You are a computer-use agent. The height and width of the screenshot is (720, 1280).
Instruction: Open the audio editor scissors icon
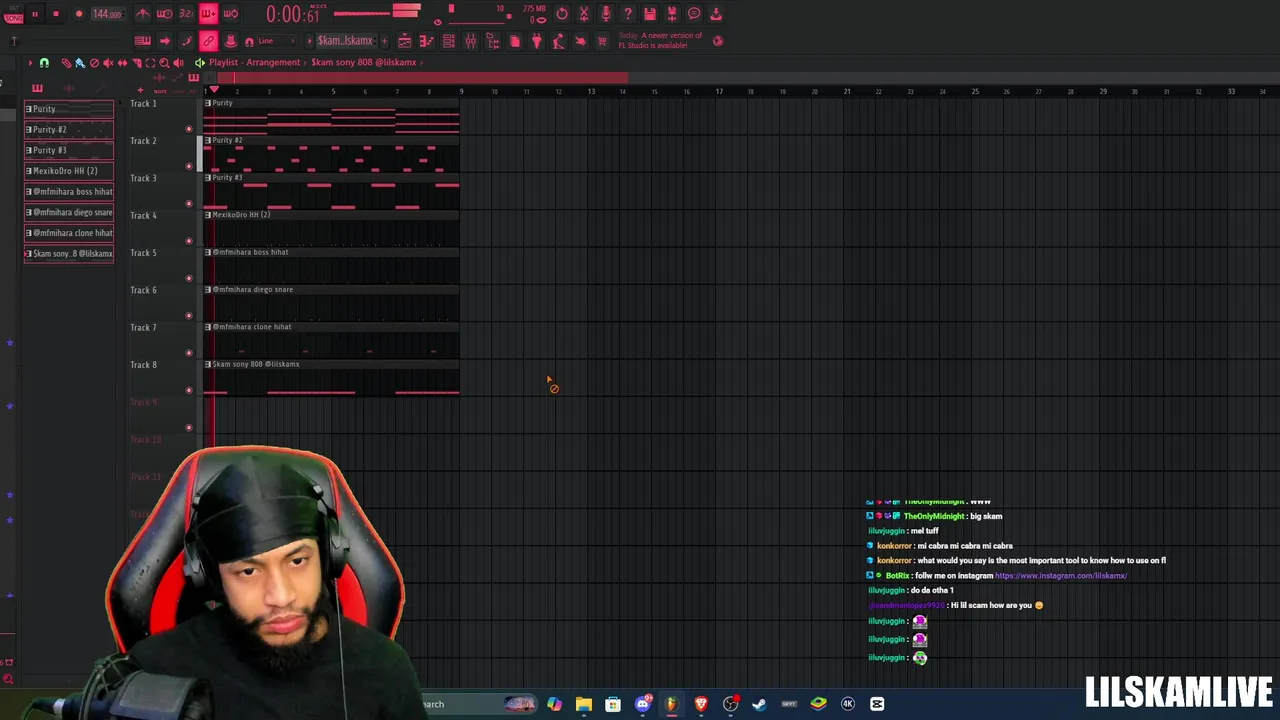tap(584, 14)
